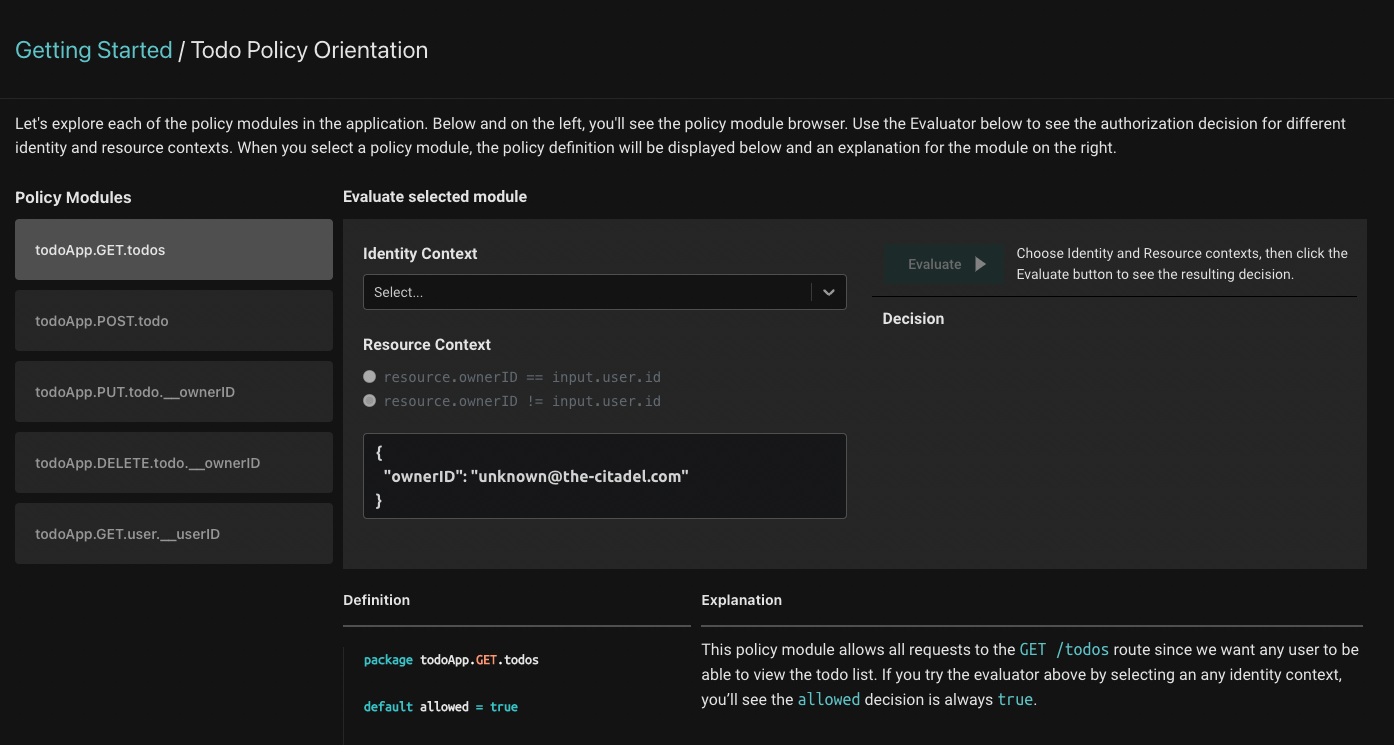Click the Todo Policy Orientation page title
The image size is (1394, 745).
(309, 50)
